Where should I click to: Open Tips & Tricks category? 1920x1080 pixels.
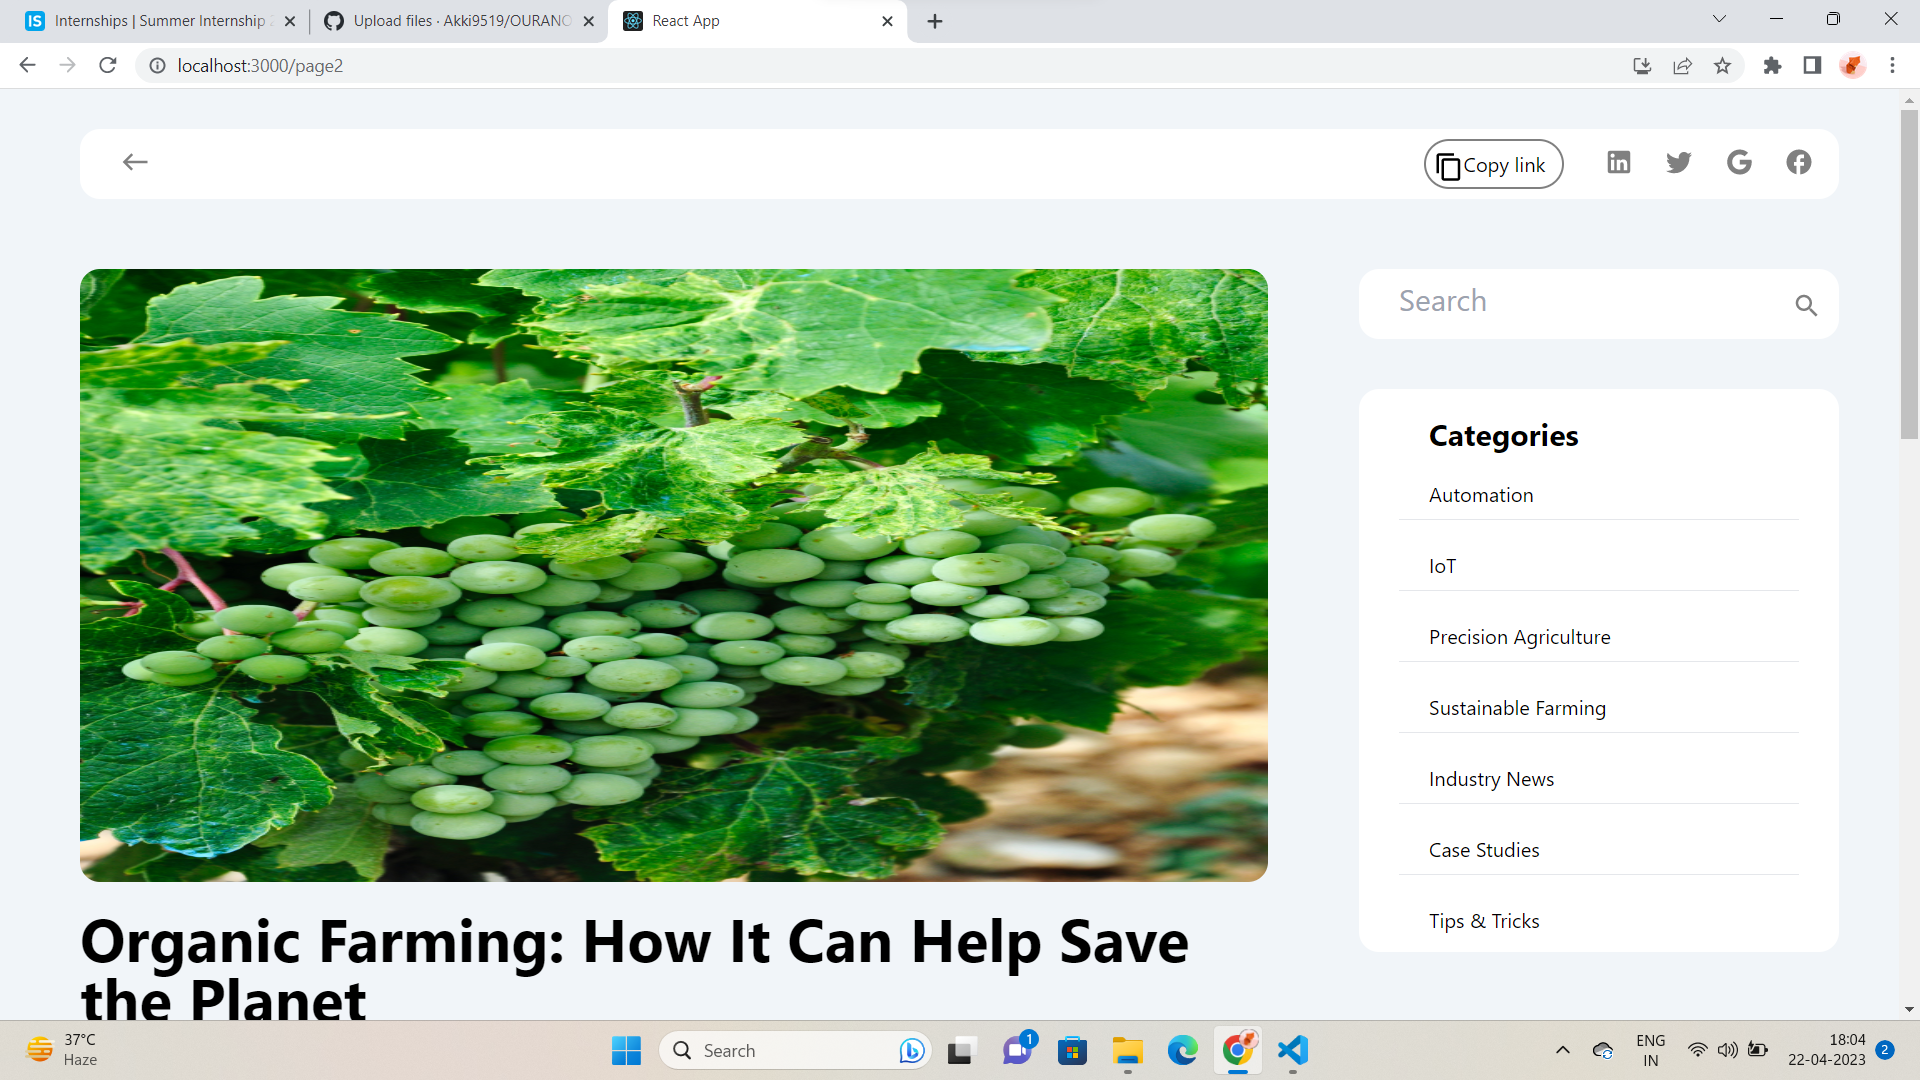tap(1484, 921)
